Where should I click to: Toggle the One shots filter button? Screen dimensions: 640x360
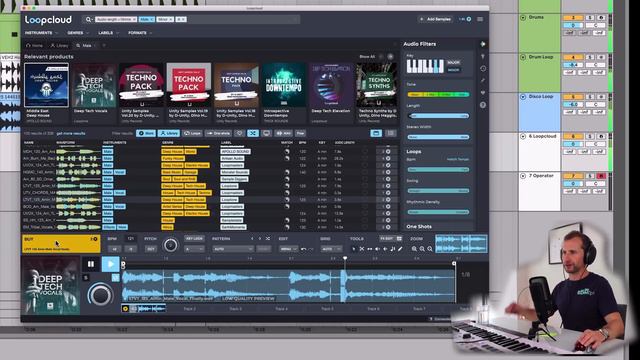(218, 133)
